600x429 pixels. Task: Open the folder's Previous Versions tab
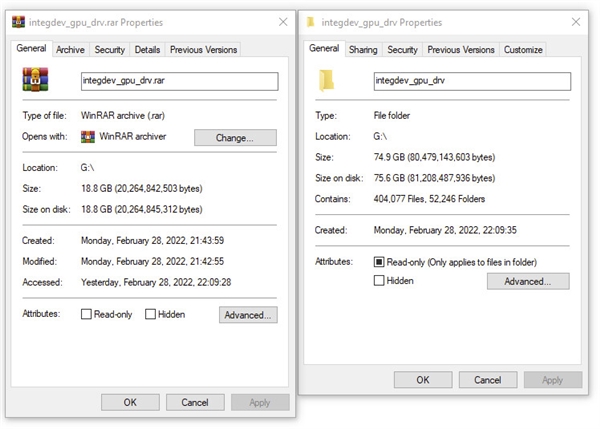(x=460, y=49)
